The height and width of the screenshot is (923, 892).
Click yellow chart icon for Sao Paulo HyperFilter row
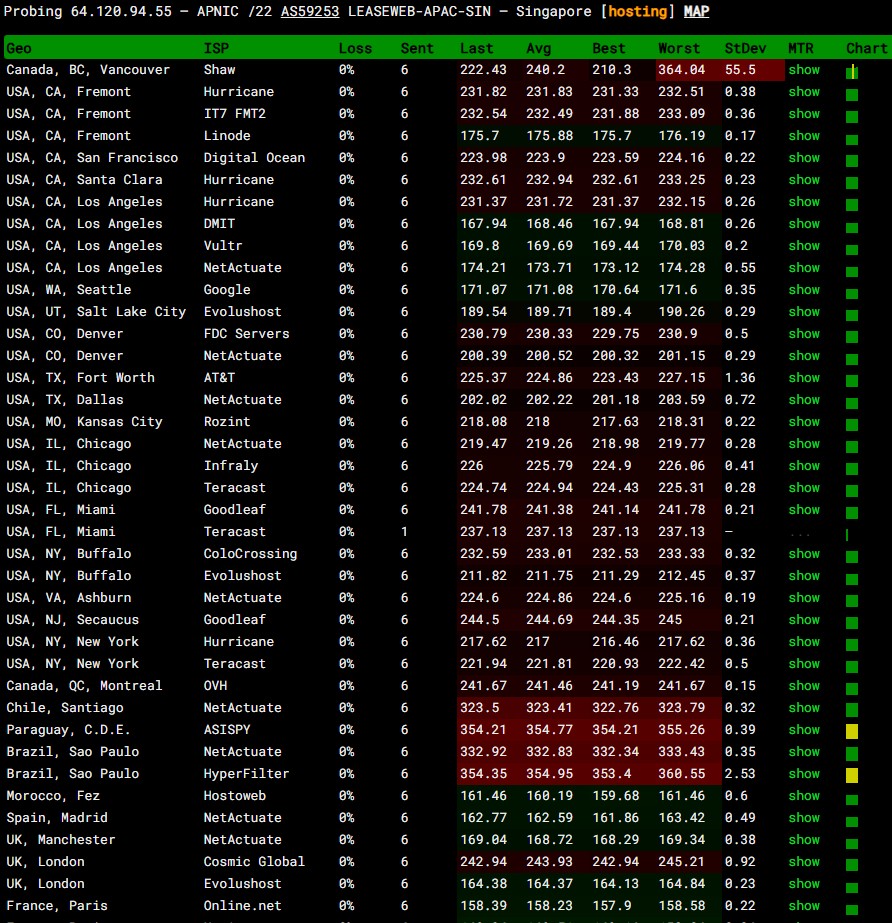pyautogui.click(x=851, y=775)
